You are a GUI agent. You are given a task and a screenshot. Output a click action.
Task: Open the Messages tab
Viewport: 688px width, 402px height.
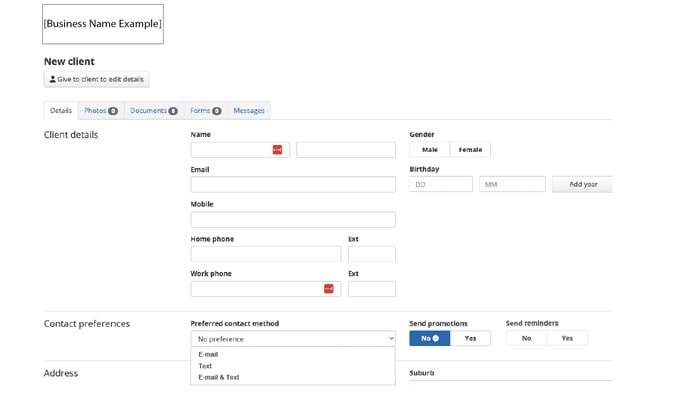(249, 111)
